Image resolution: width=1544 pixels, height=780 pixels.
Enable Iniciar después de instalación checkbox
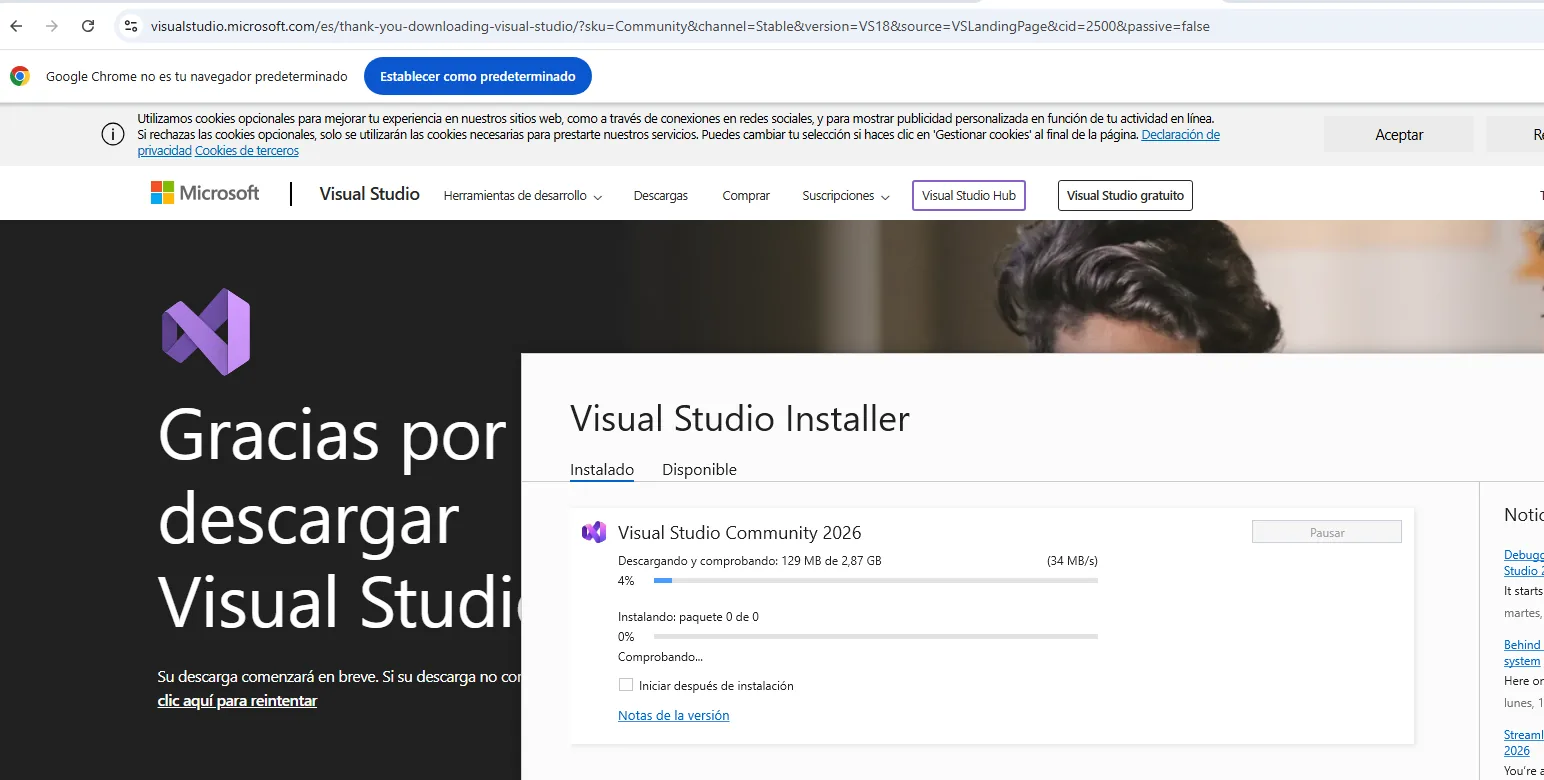click(626, 685)
